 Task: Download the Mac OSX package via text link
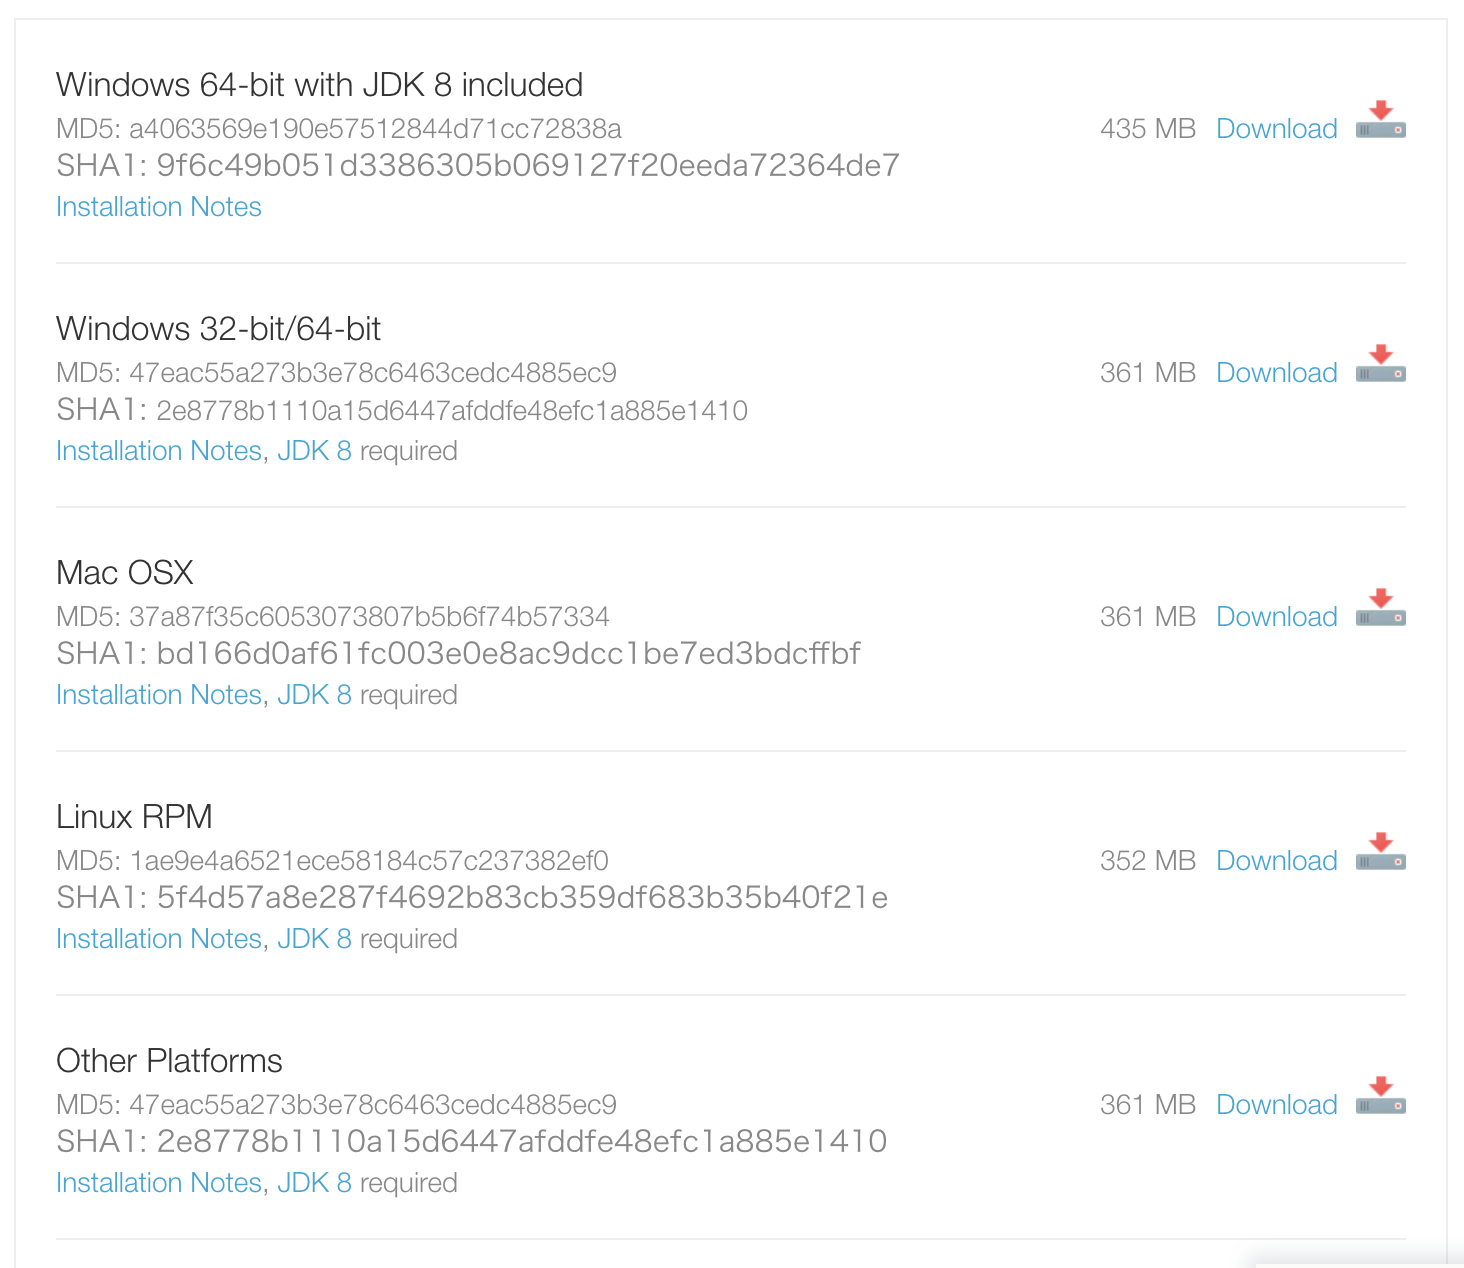click(1276, 617)
